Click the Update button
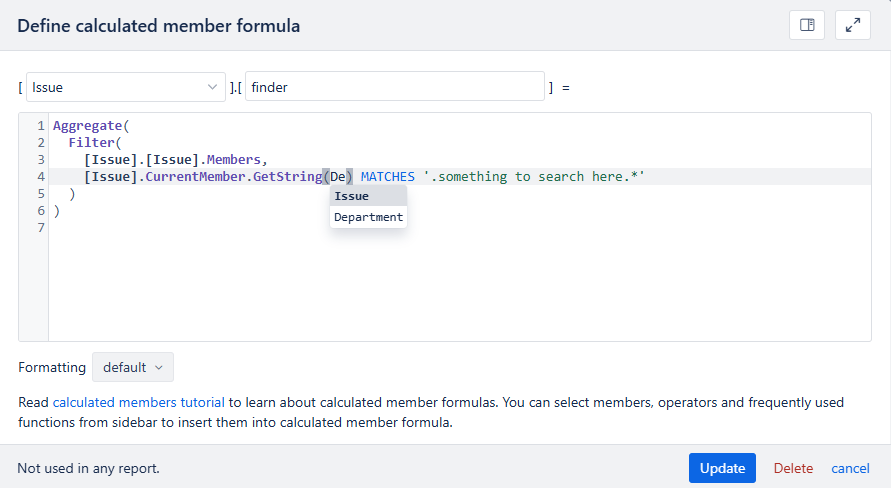This screenshot has height=488, width=891. tap(722, 468)
